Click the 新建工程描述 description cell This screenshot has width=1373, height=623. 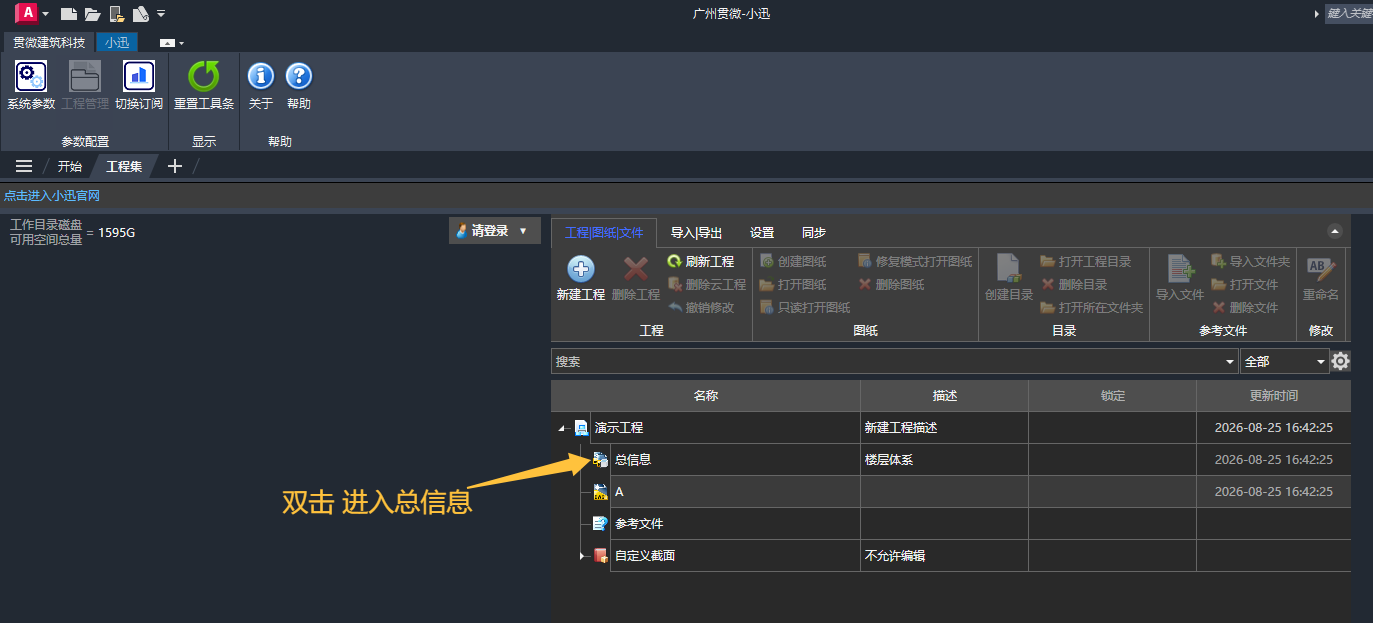pyautogui.click(x=944, y=428)
